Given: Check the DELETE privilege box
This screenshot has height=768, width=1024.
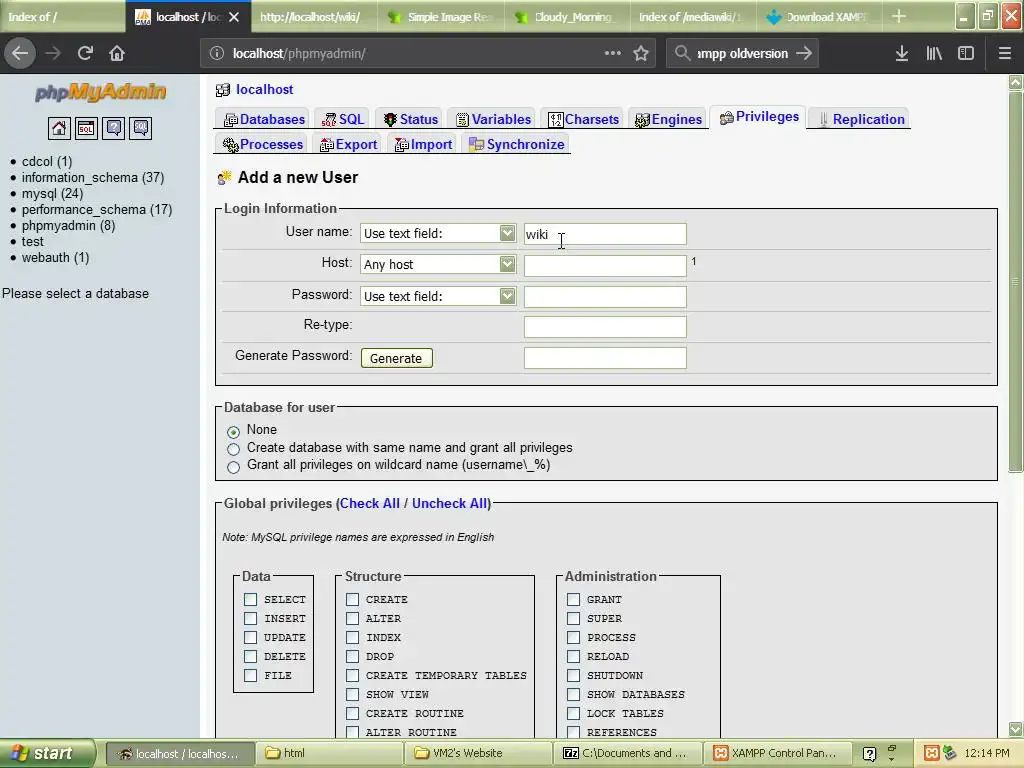Looking at the screenshot, I should pos(251,656).
